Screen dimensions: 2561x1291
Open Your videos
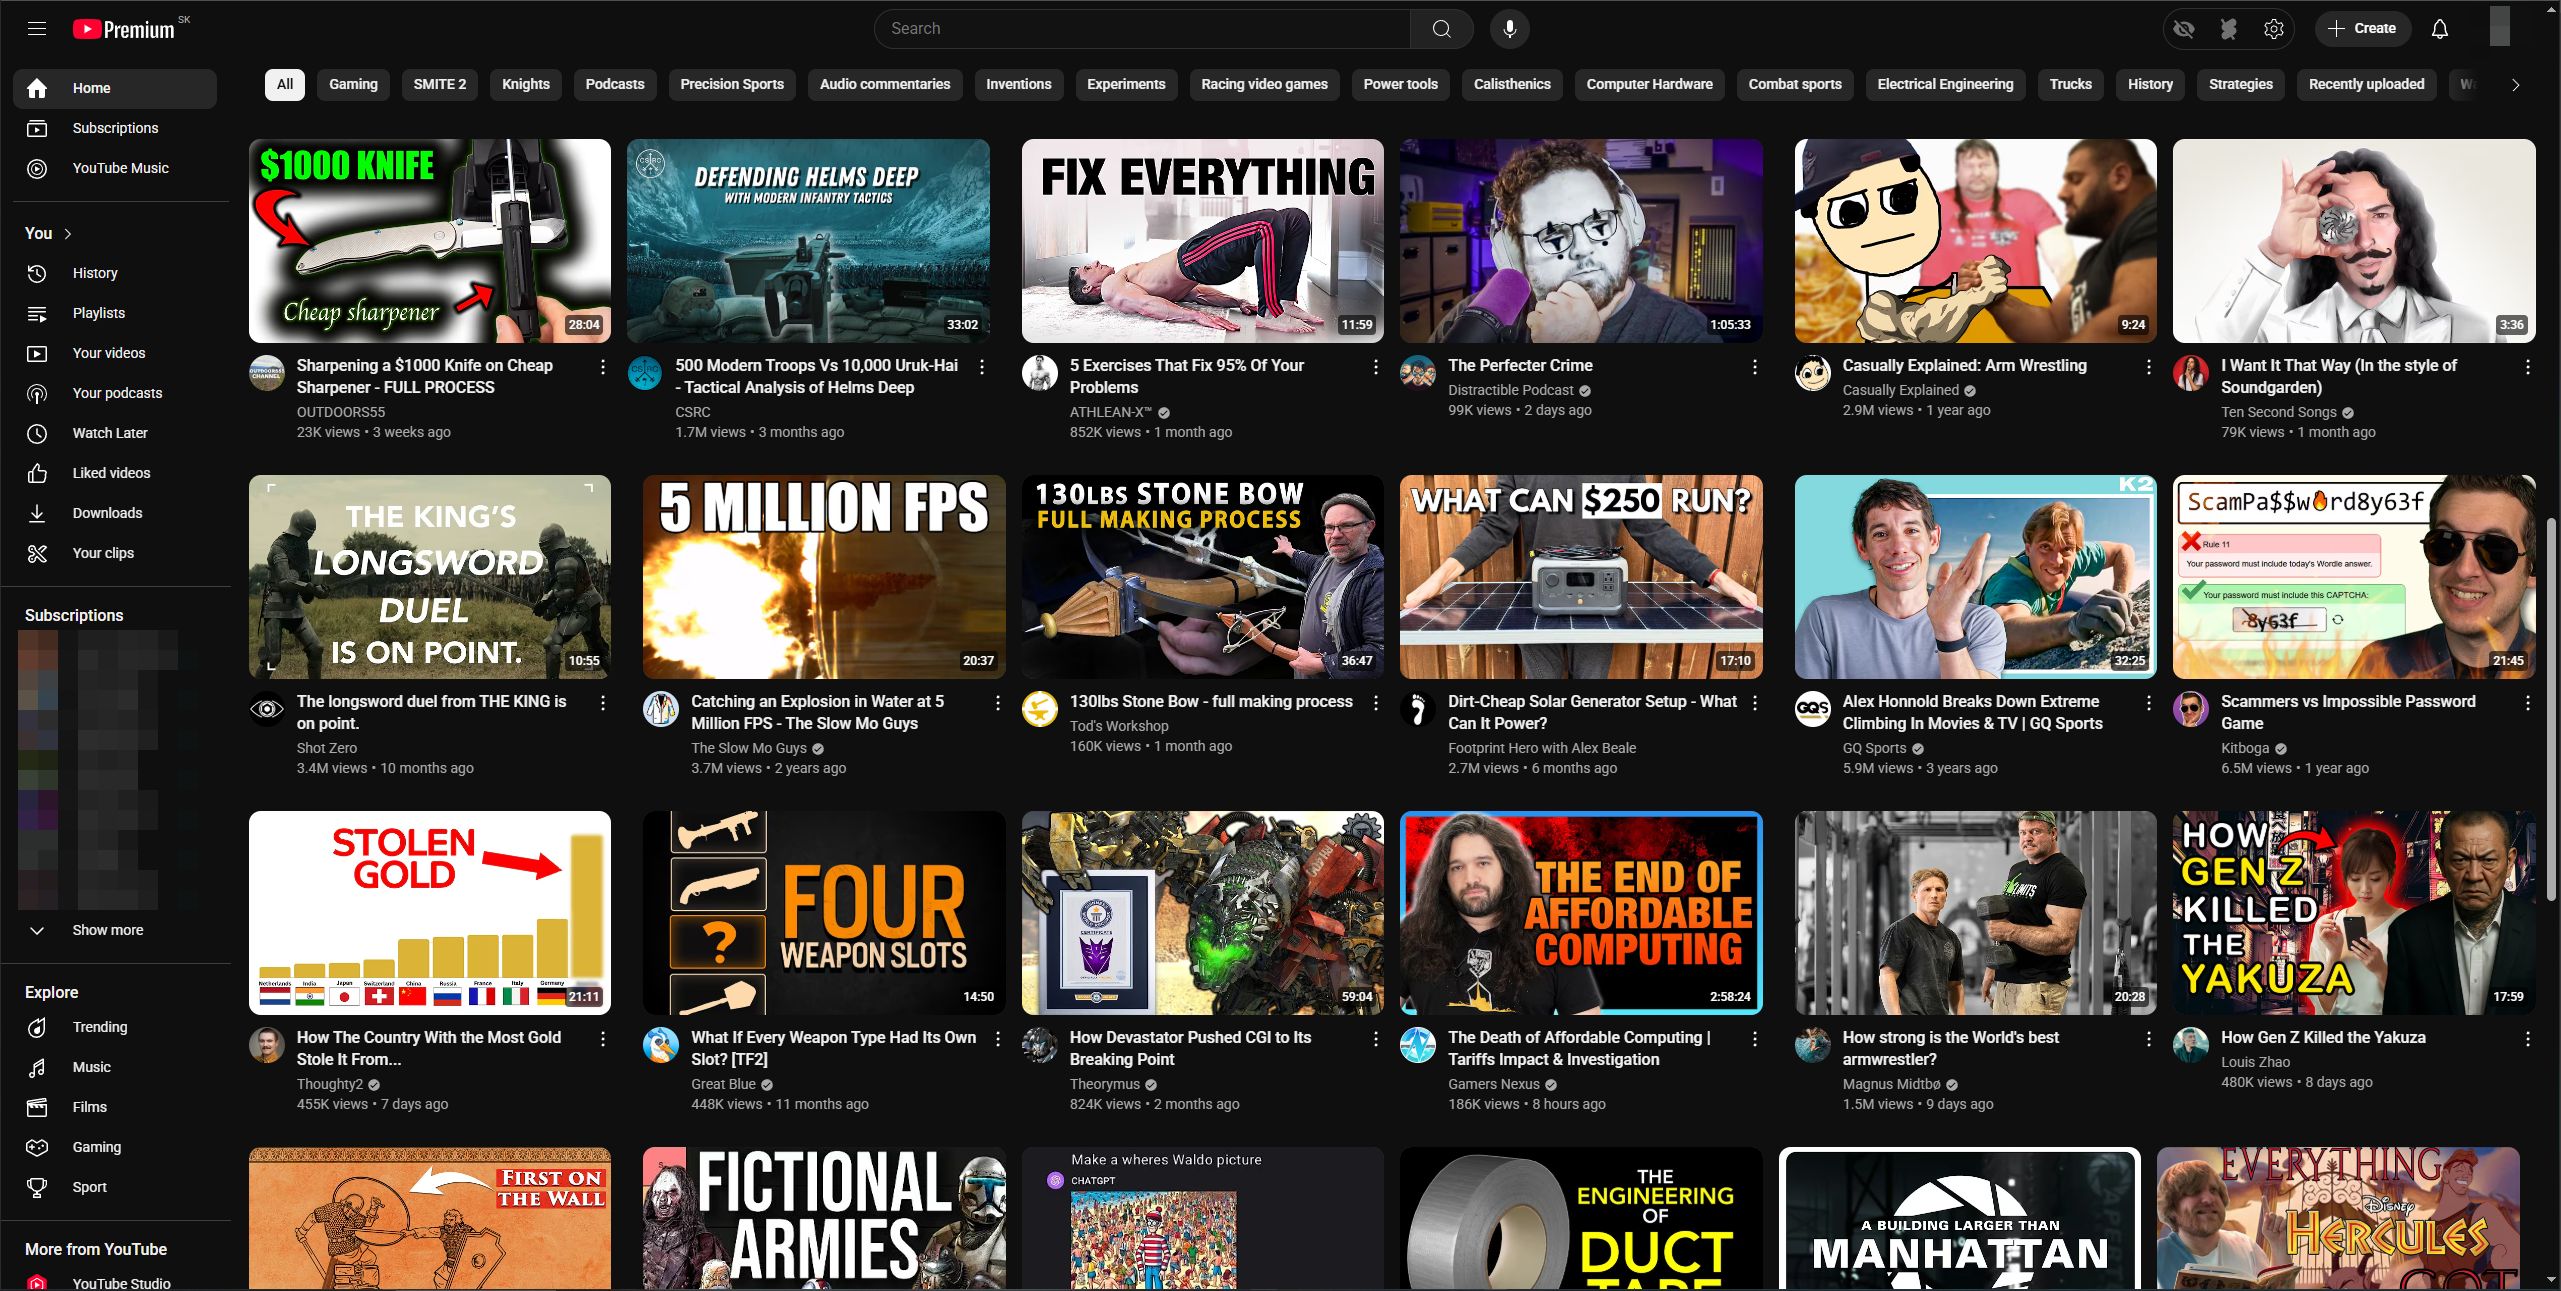[x=115, y=353]
